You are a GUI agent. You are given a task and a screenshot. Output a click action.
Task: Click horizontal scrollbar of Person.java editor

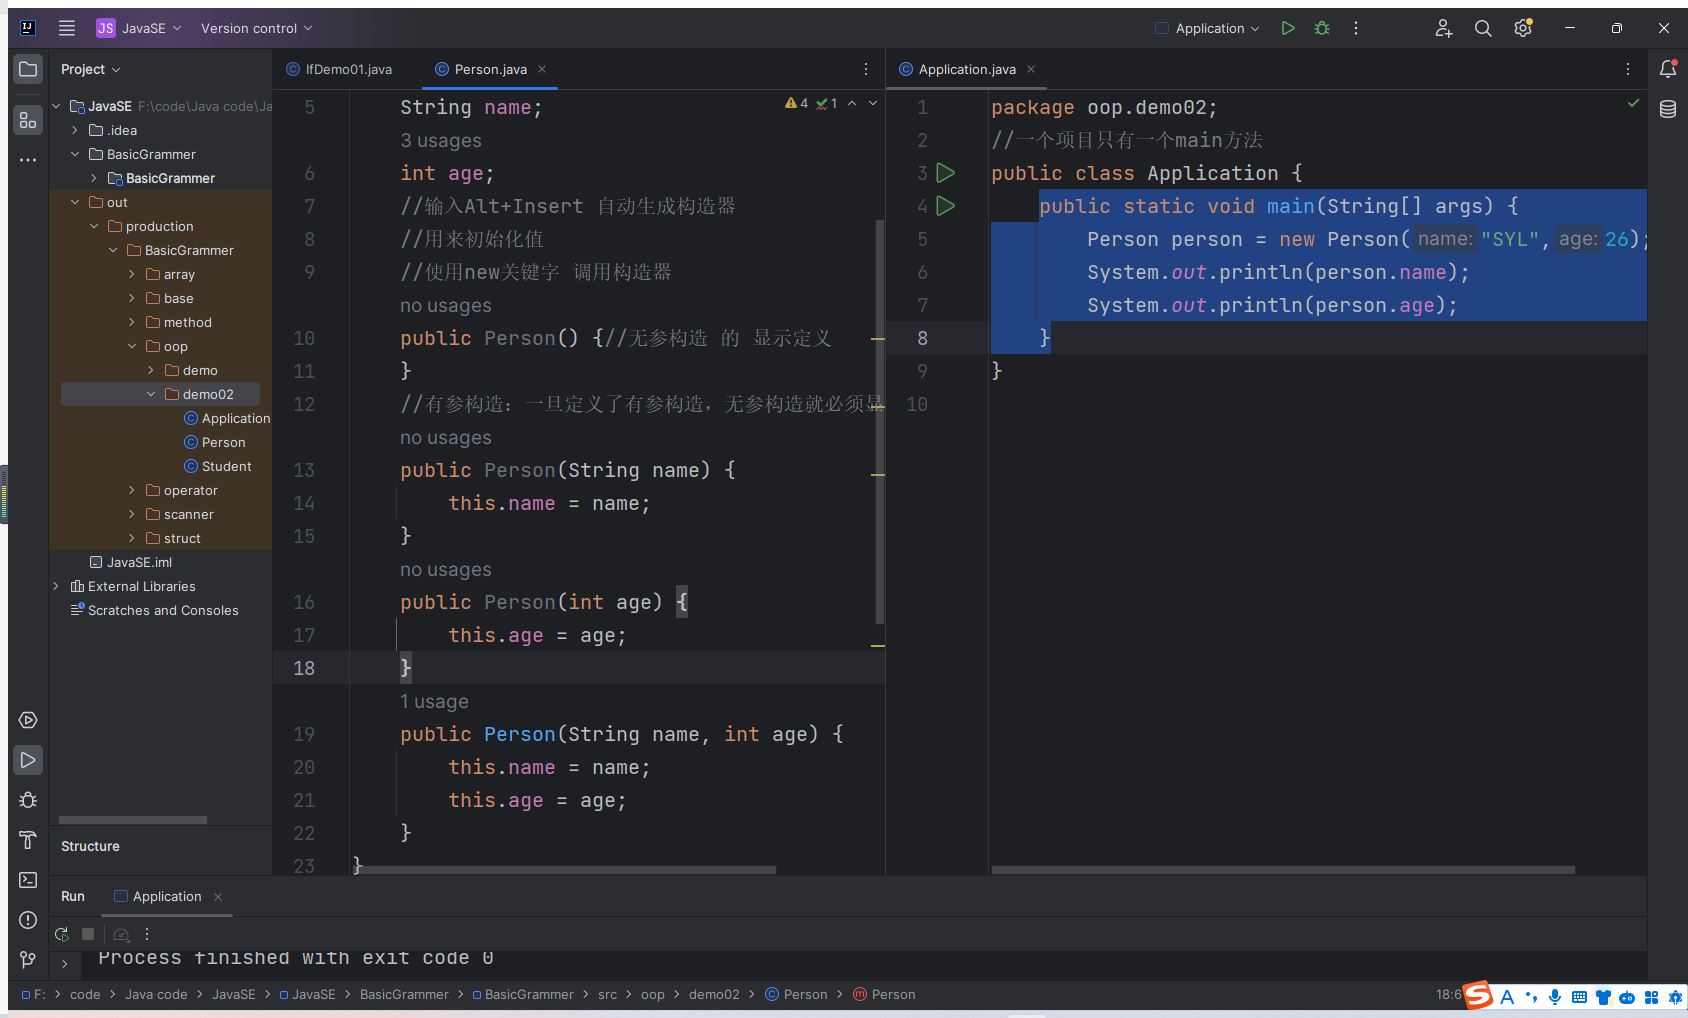point(568,870)
